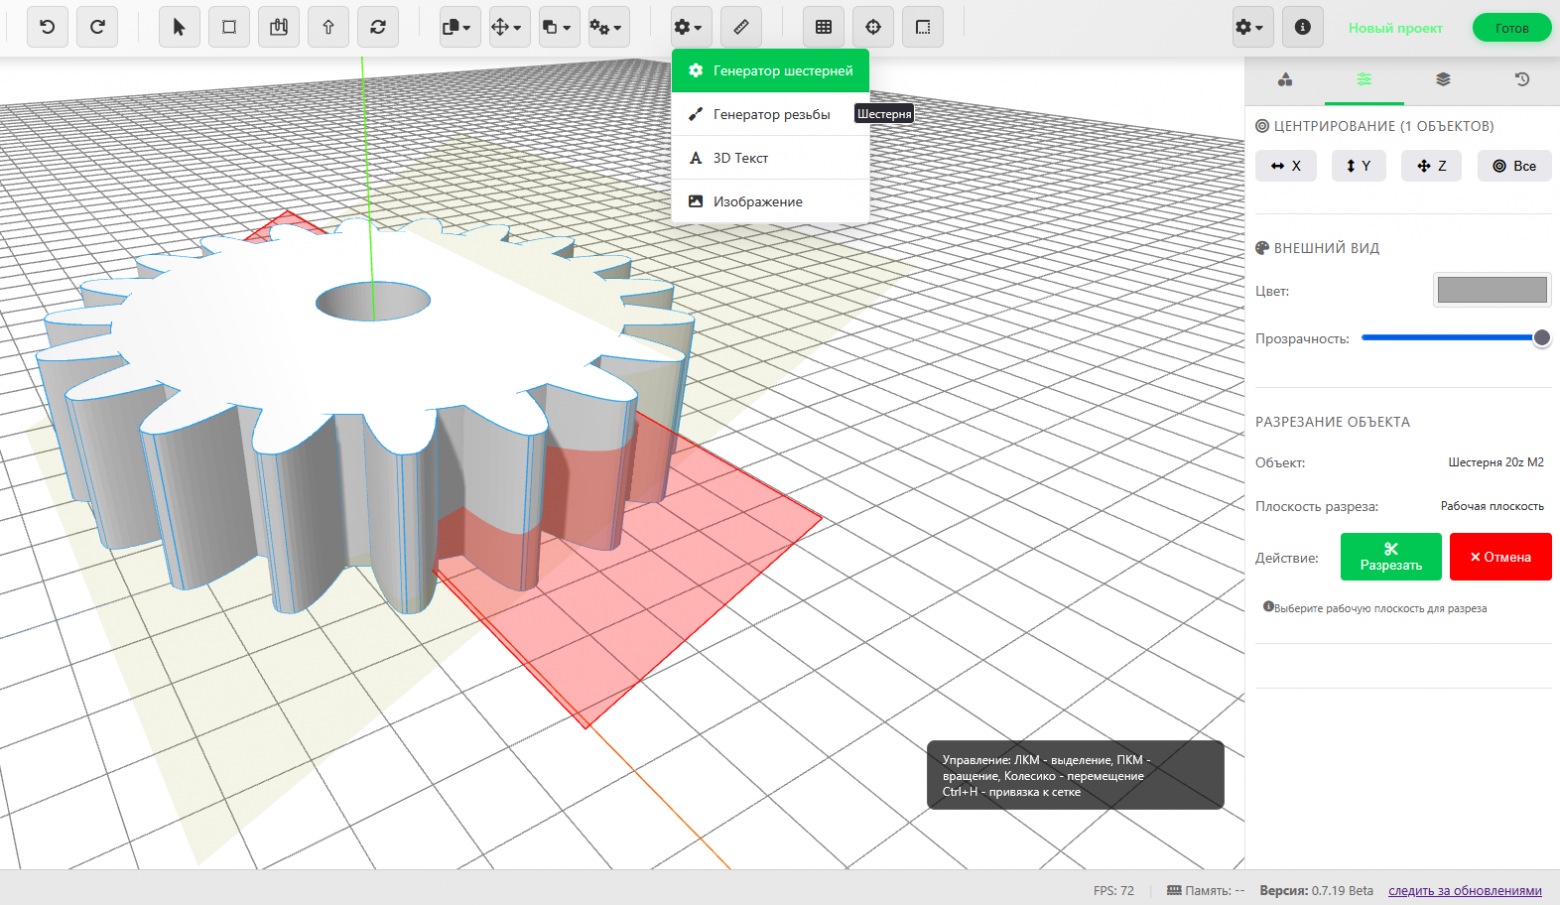Cancel slicing with the Отмена button
Screen dimensions: 1560x905
[x=1500, y=556]
